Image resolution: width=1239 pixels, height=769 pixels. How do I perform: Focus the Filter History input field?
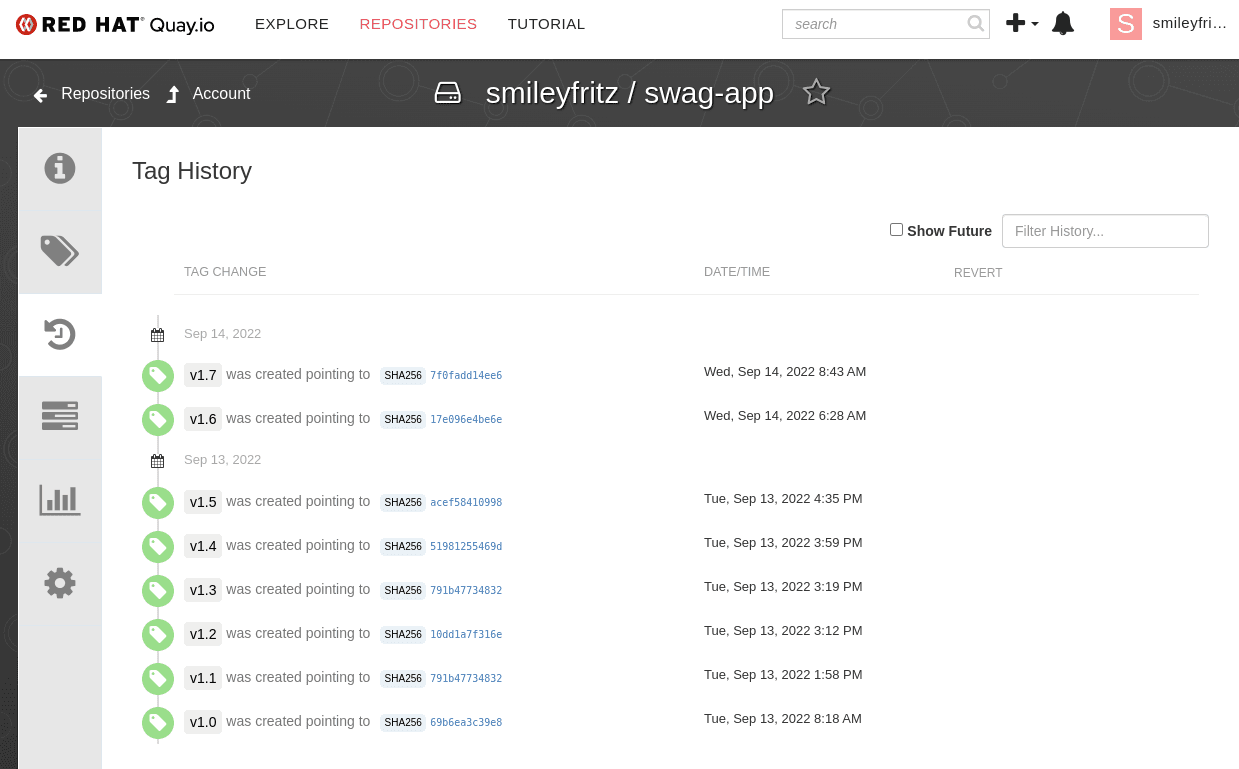(x=1105, y=231)
